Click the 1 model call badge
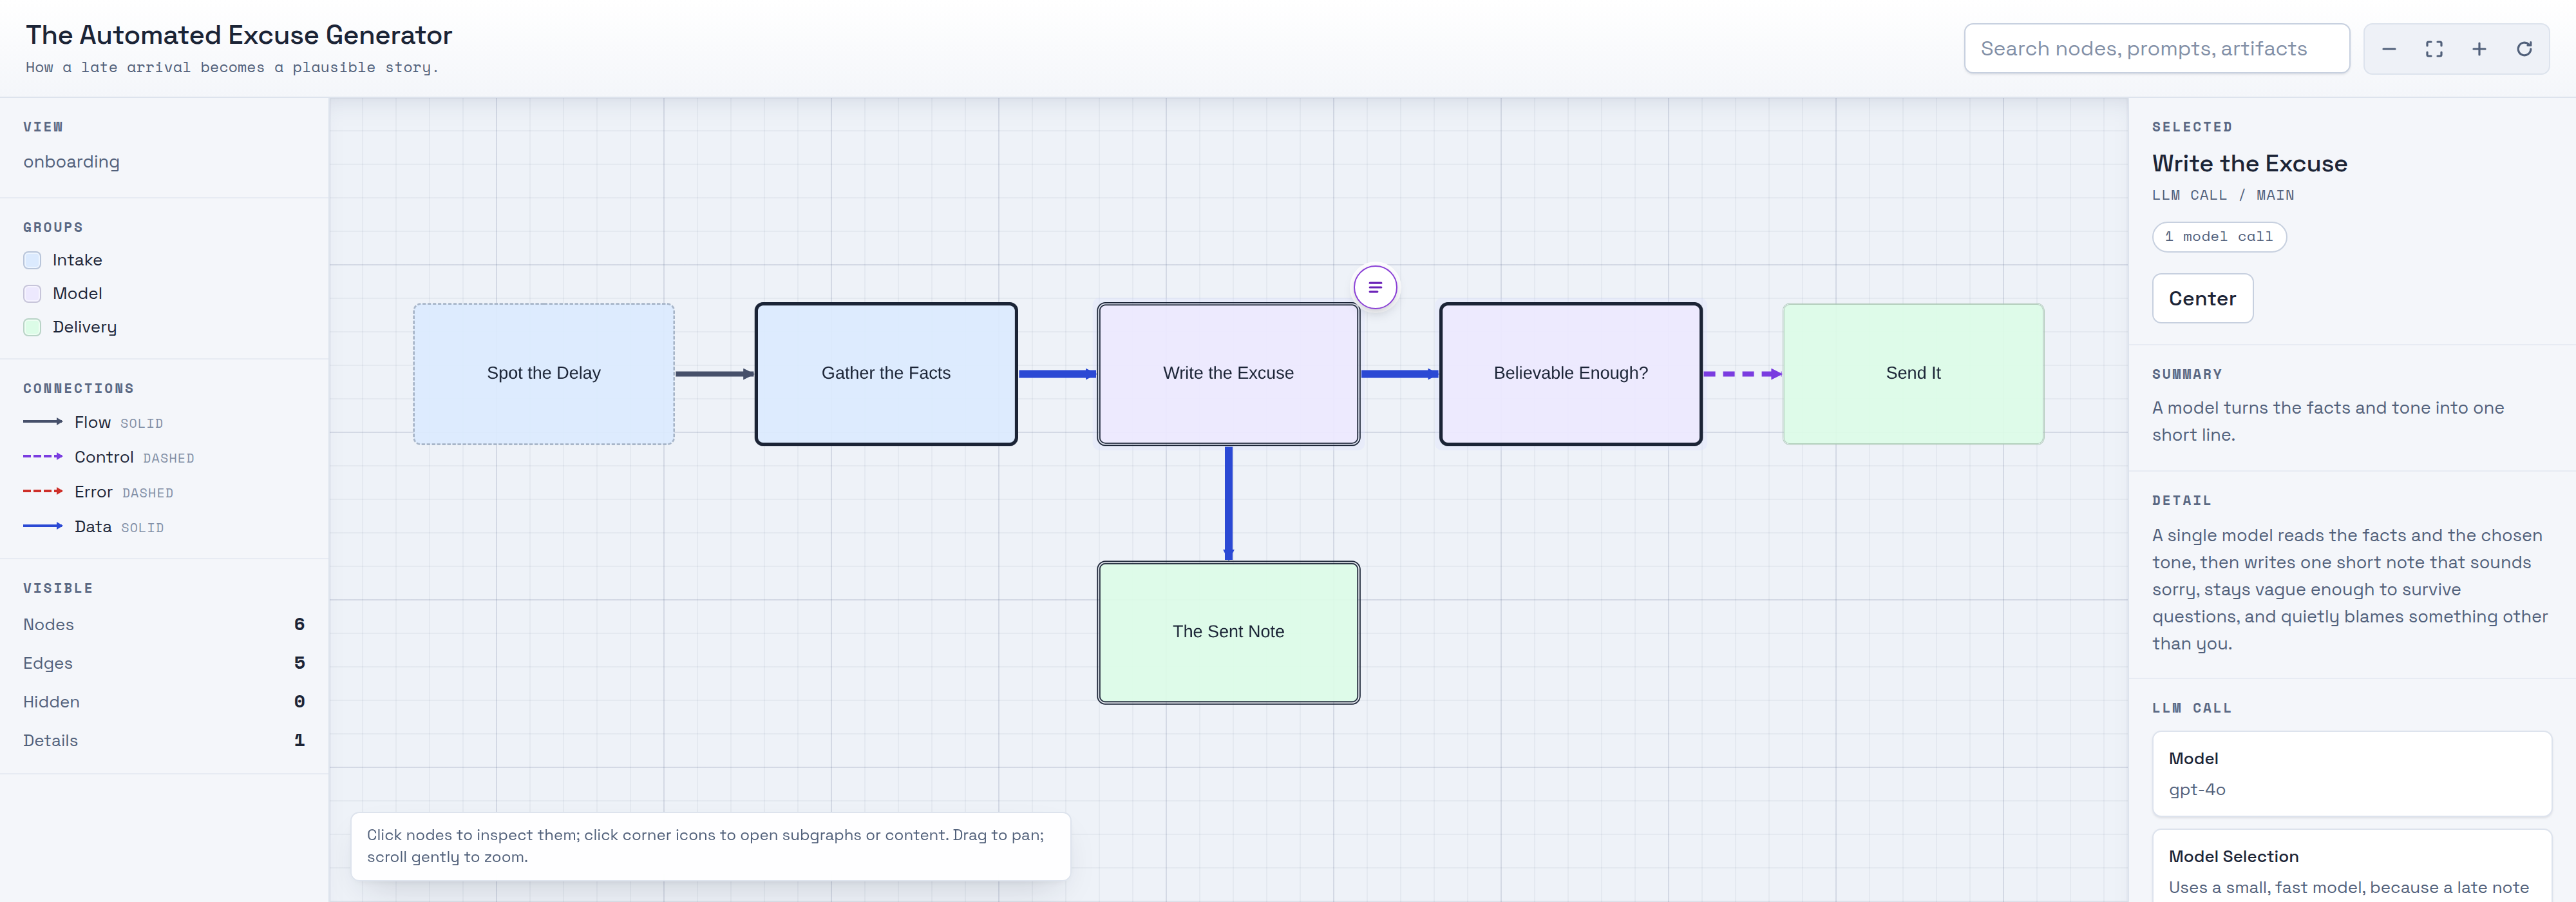 point(2218,237)
